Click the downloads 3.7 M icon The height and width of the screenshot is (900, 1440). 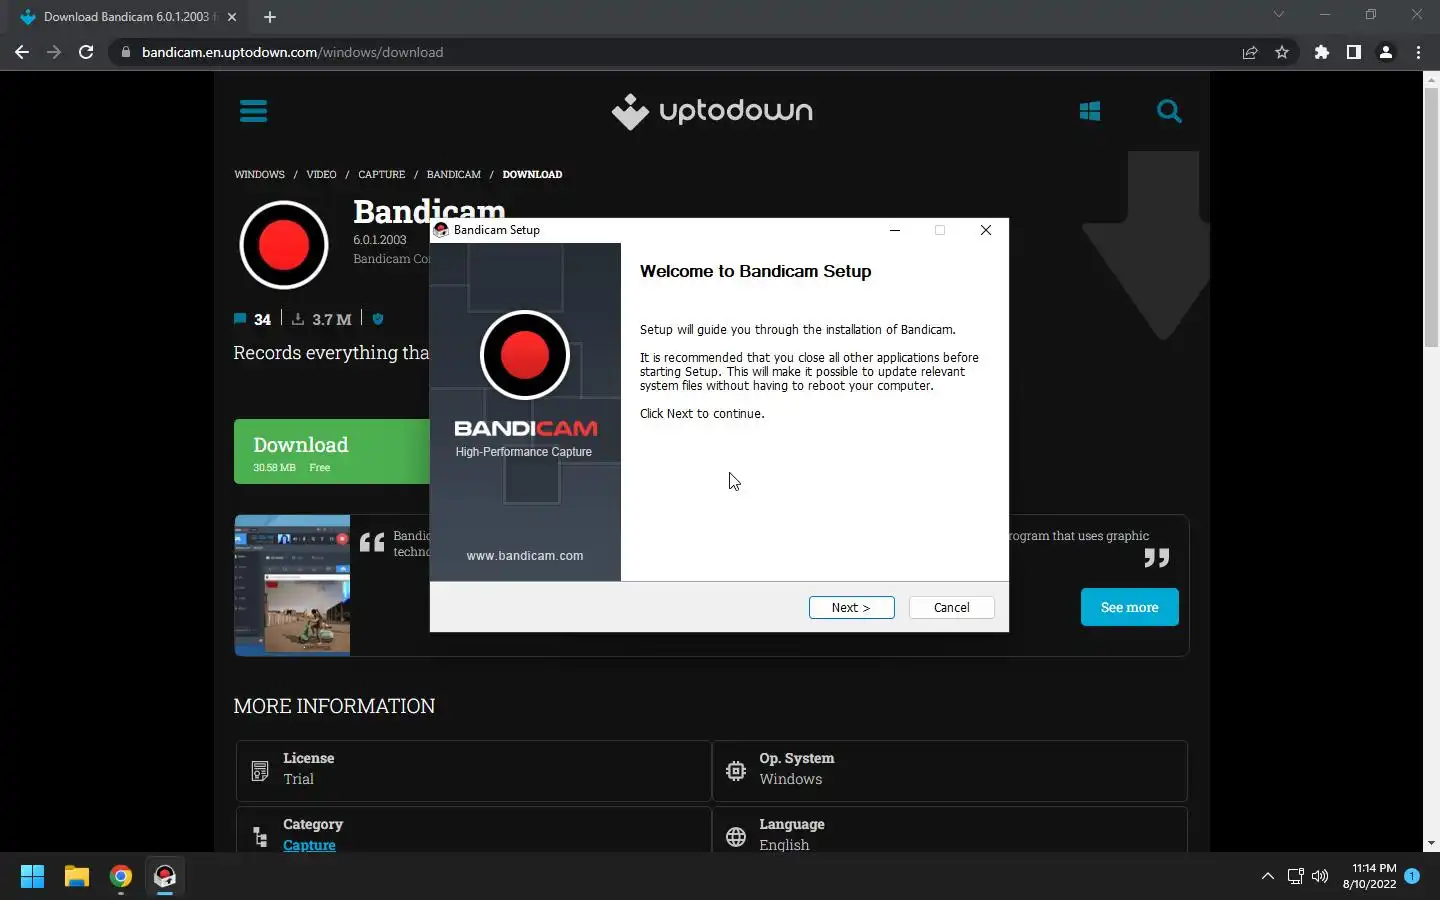tap(298, 319)
